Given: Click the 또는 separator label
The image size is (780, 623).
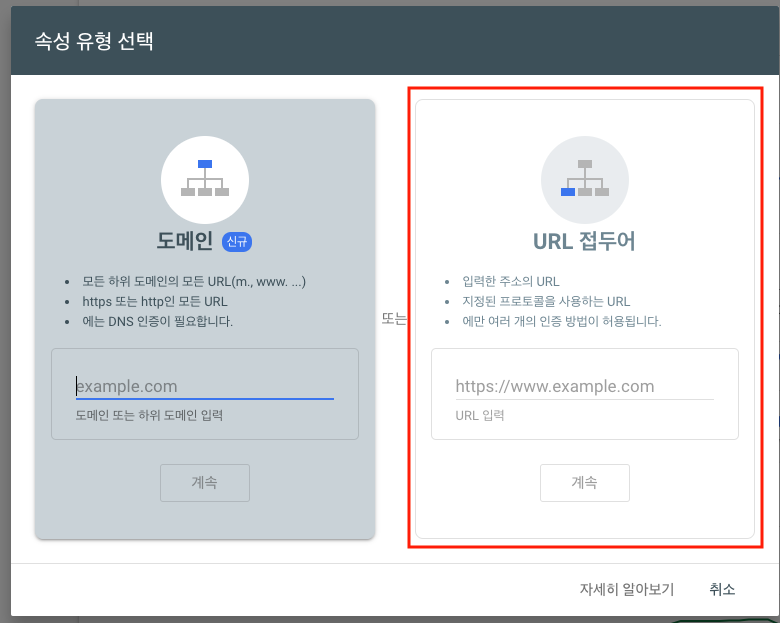Looking at the screenshot, I should [394, 319].
